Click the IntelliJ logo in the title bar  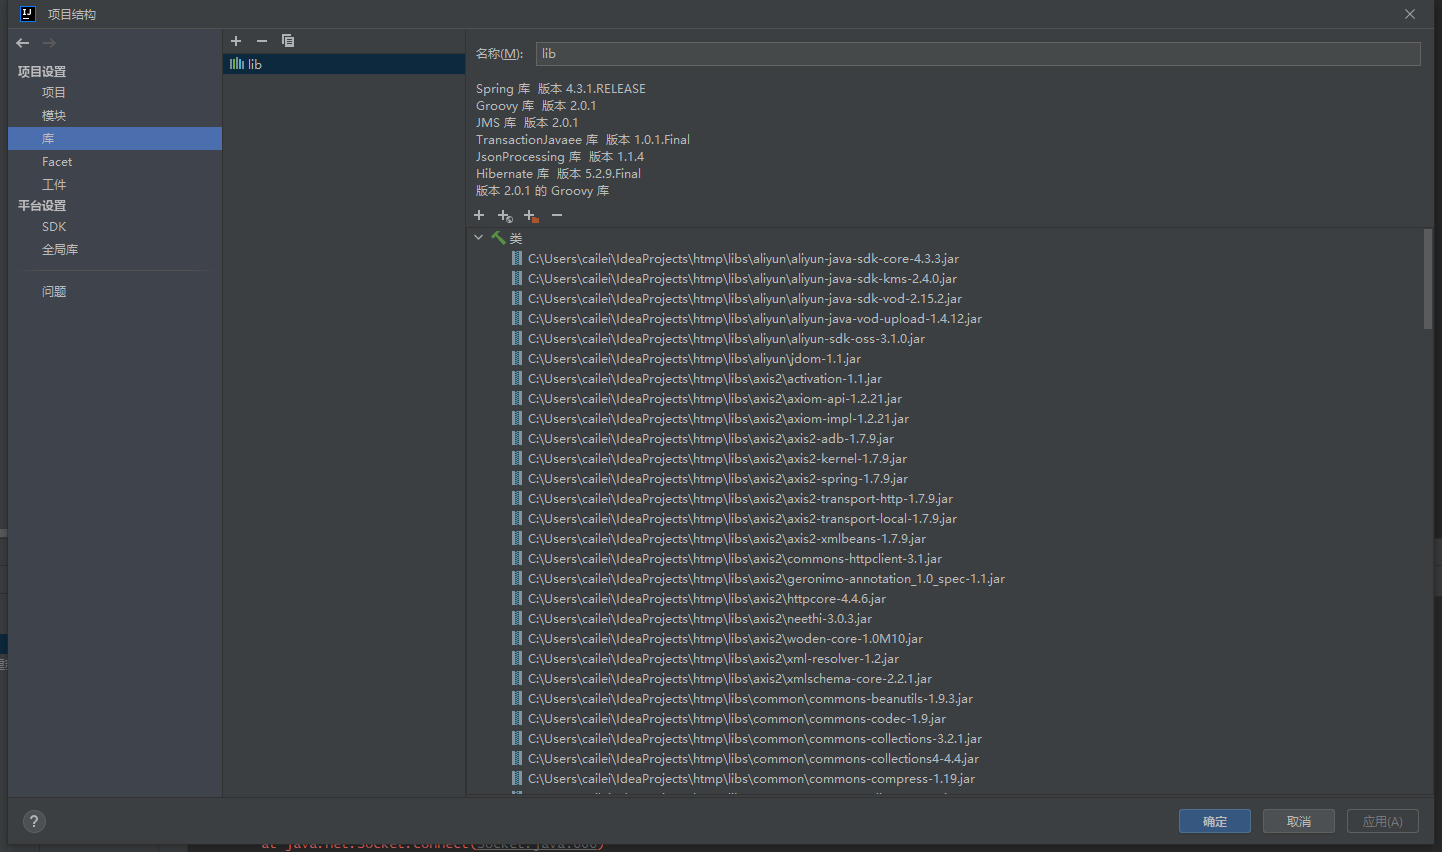click(28, 14)
